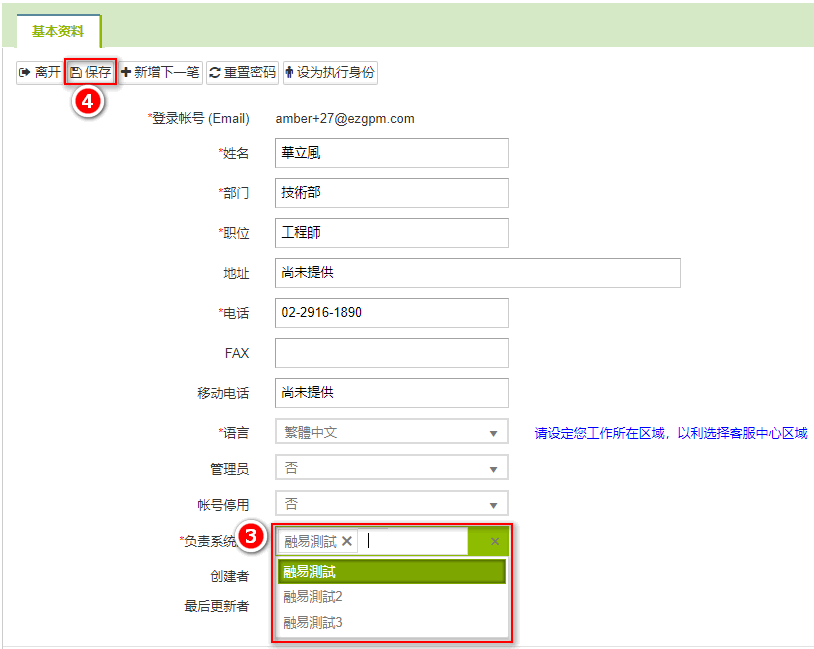Viewport: 814px width, 649px height.
Task: Open the 基本资料 tab
Action: coord(58,31)
